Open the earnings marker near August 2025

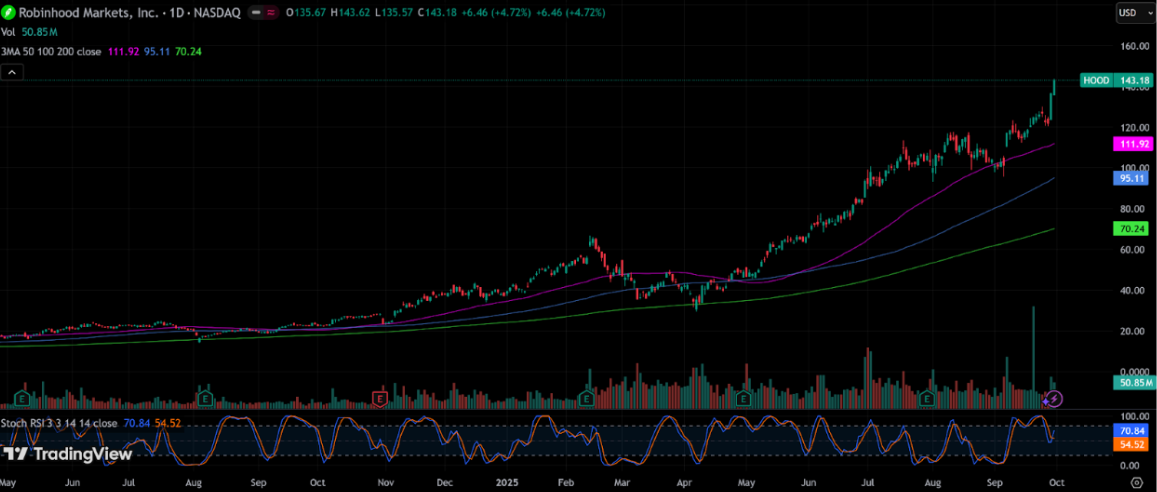(927, 399)
